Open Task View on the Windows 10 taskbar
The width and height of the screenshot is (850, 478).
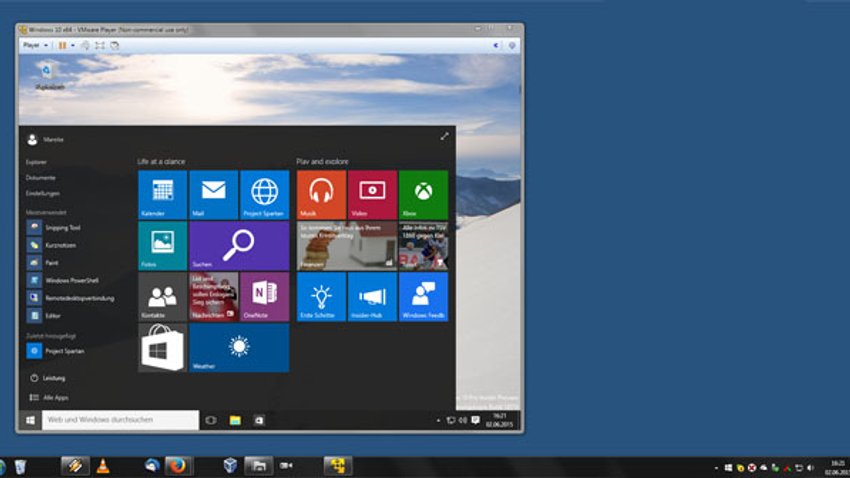coord(211,420)
